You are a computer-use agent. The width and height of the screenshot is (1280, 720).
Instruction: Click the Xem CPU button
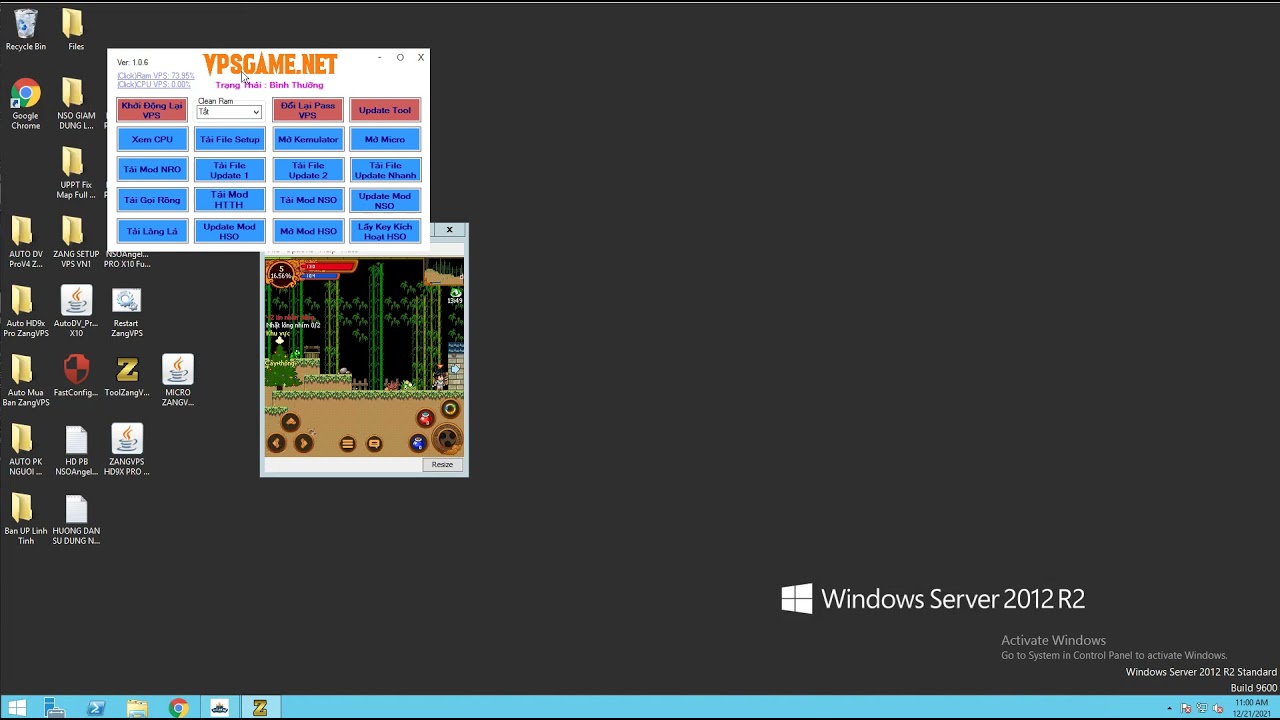coord(152,140)
